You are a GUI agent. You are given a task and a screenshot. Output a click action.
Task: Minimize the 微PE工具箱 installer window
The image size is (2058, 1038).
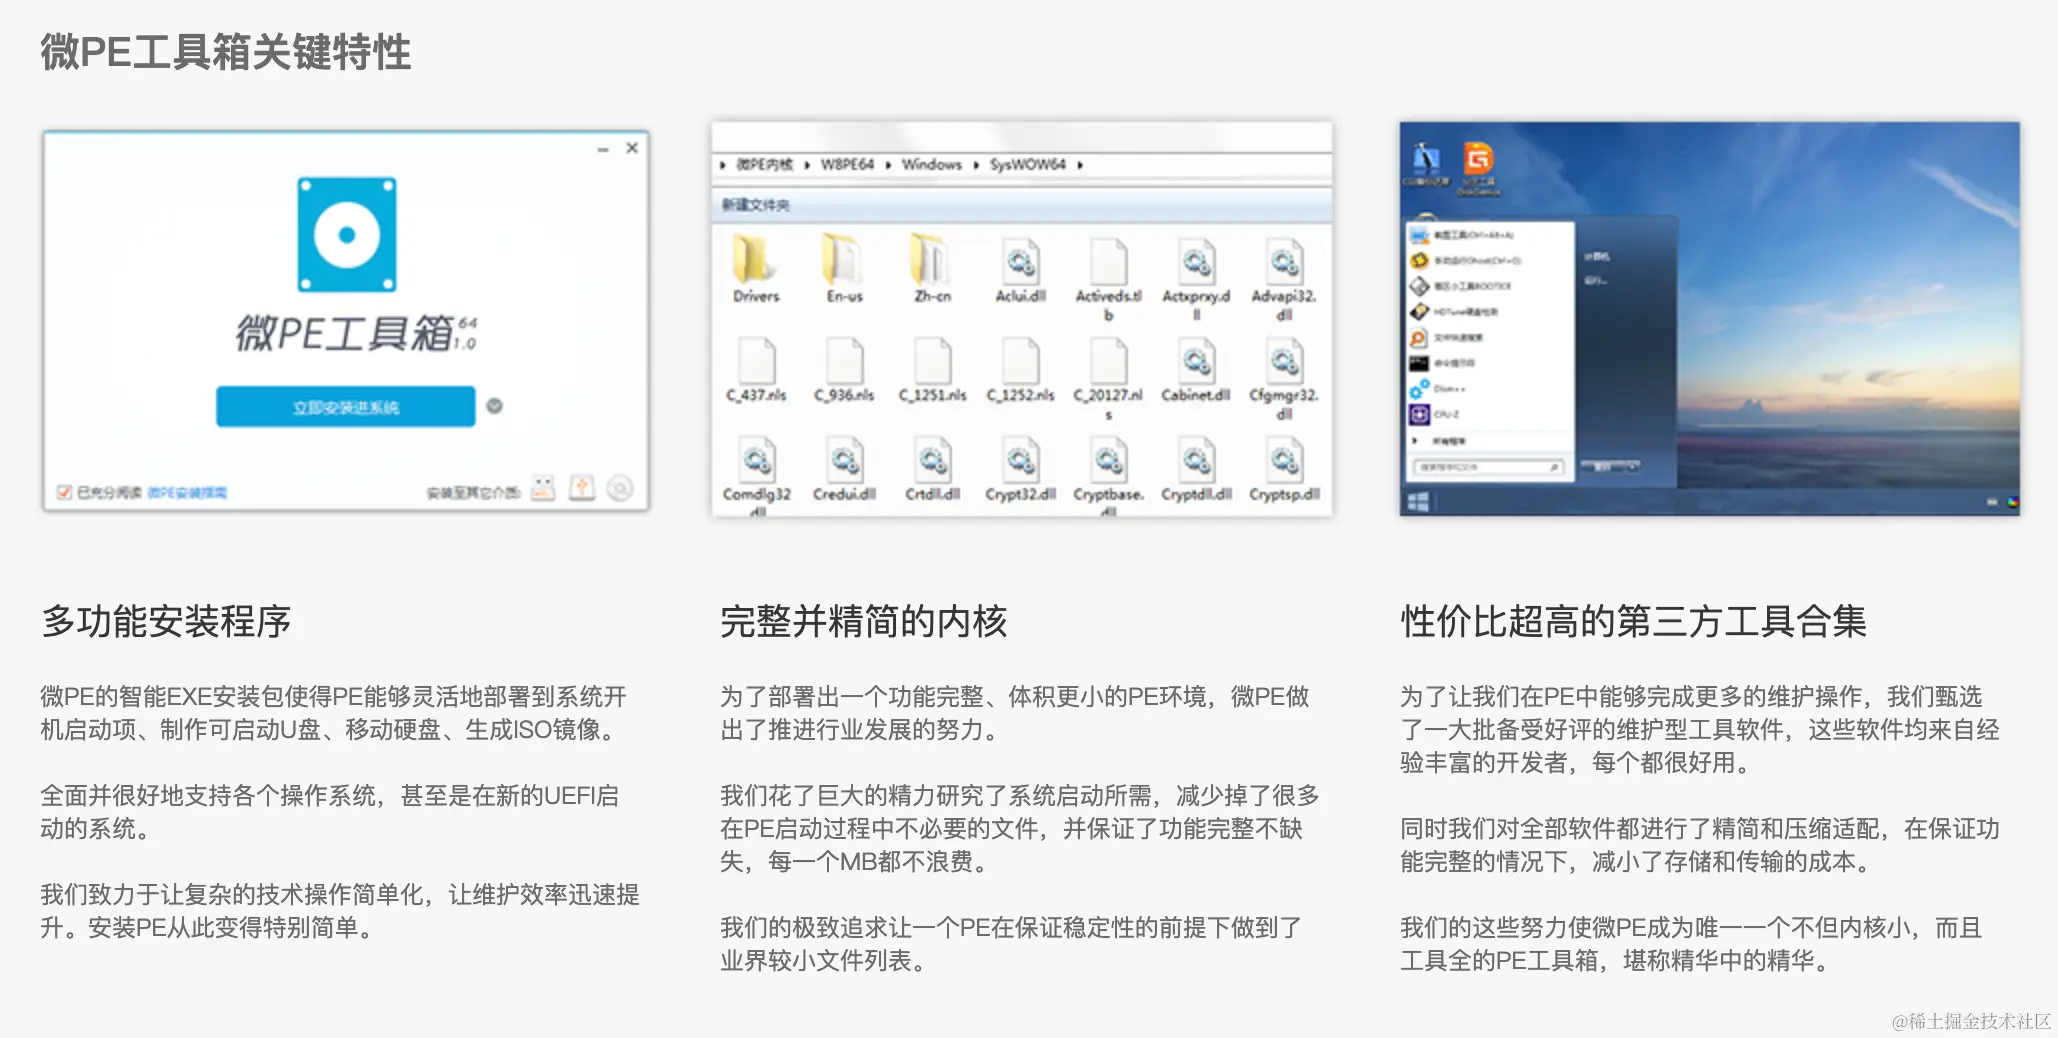click(603, 149)
